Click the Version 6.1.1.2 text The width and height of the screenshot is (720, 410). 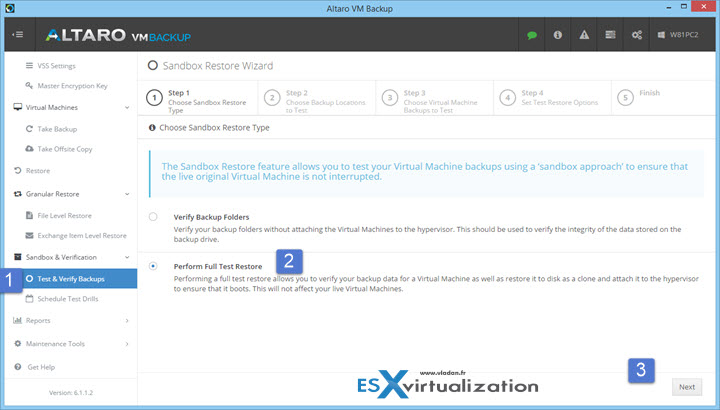(71, 393)
